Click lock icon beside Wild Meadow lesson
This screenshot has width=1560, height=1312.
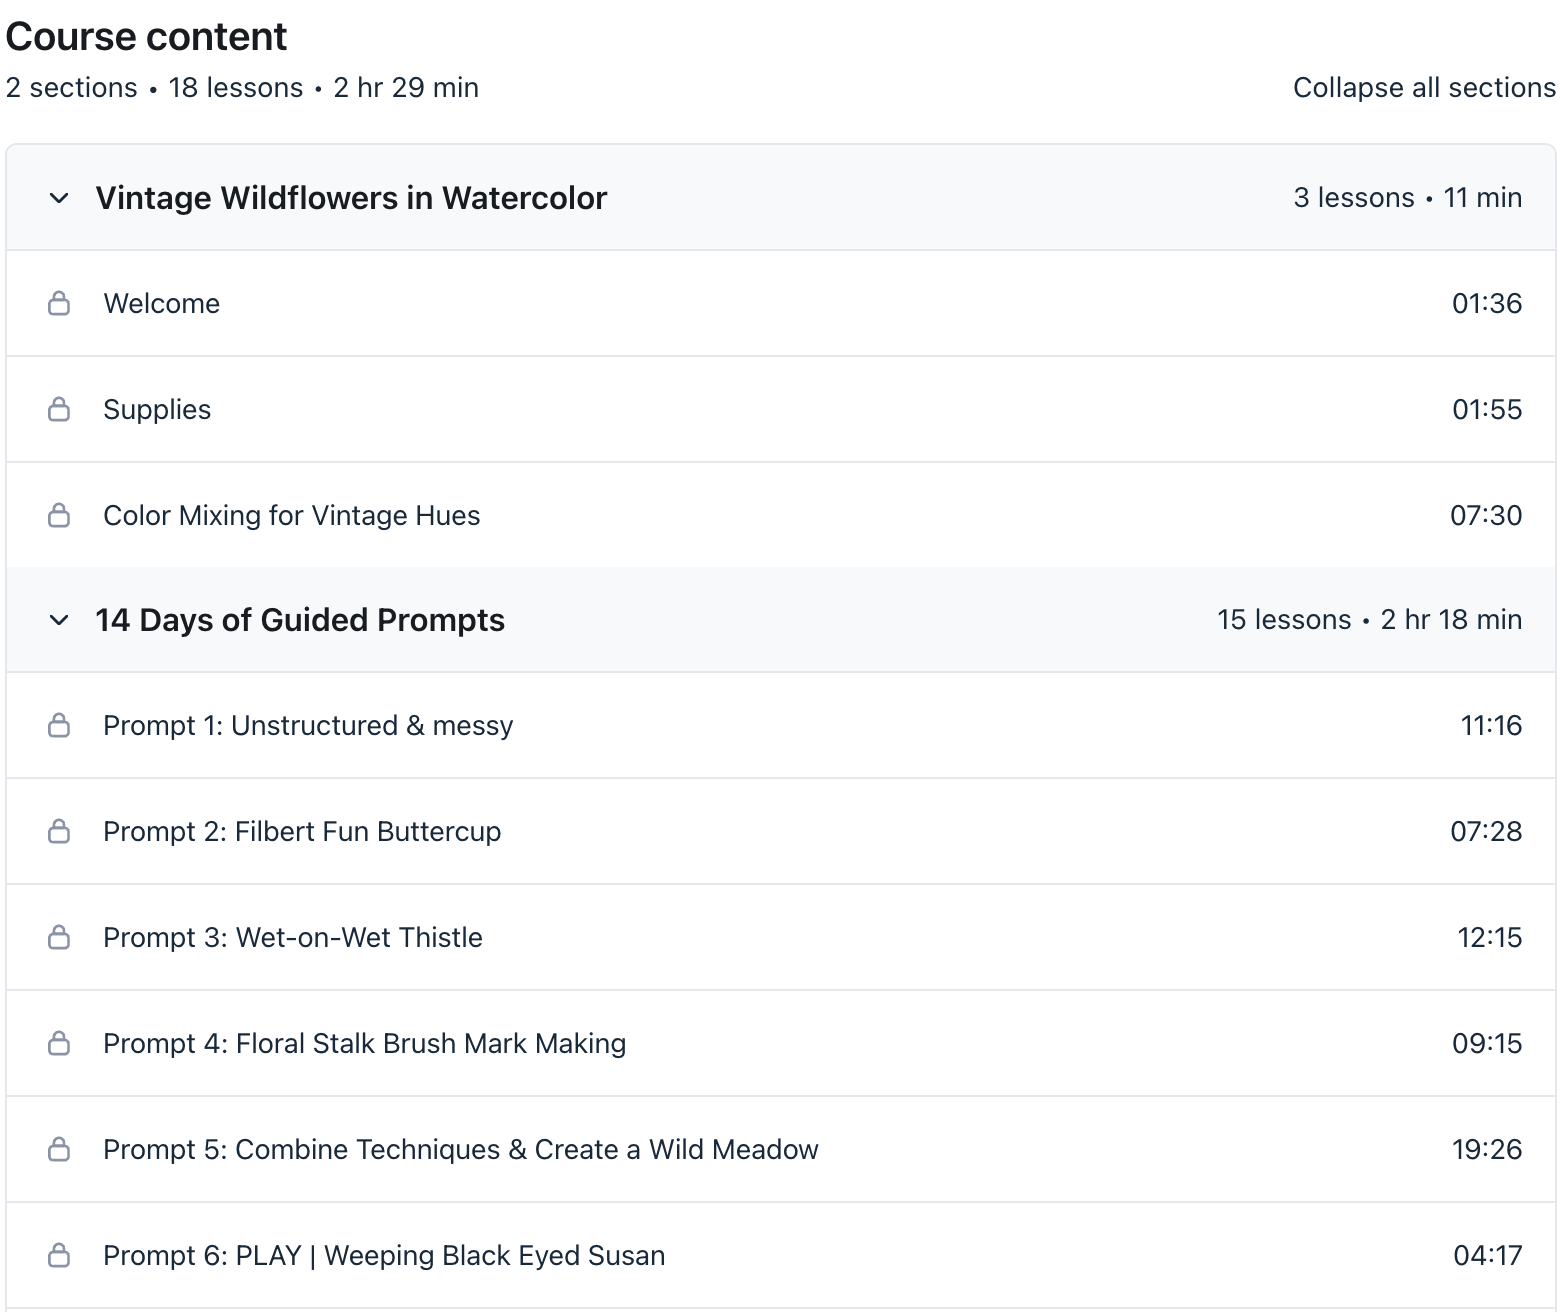click(x=59, y=1150)
